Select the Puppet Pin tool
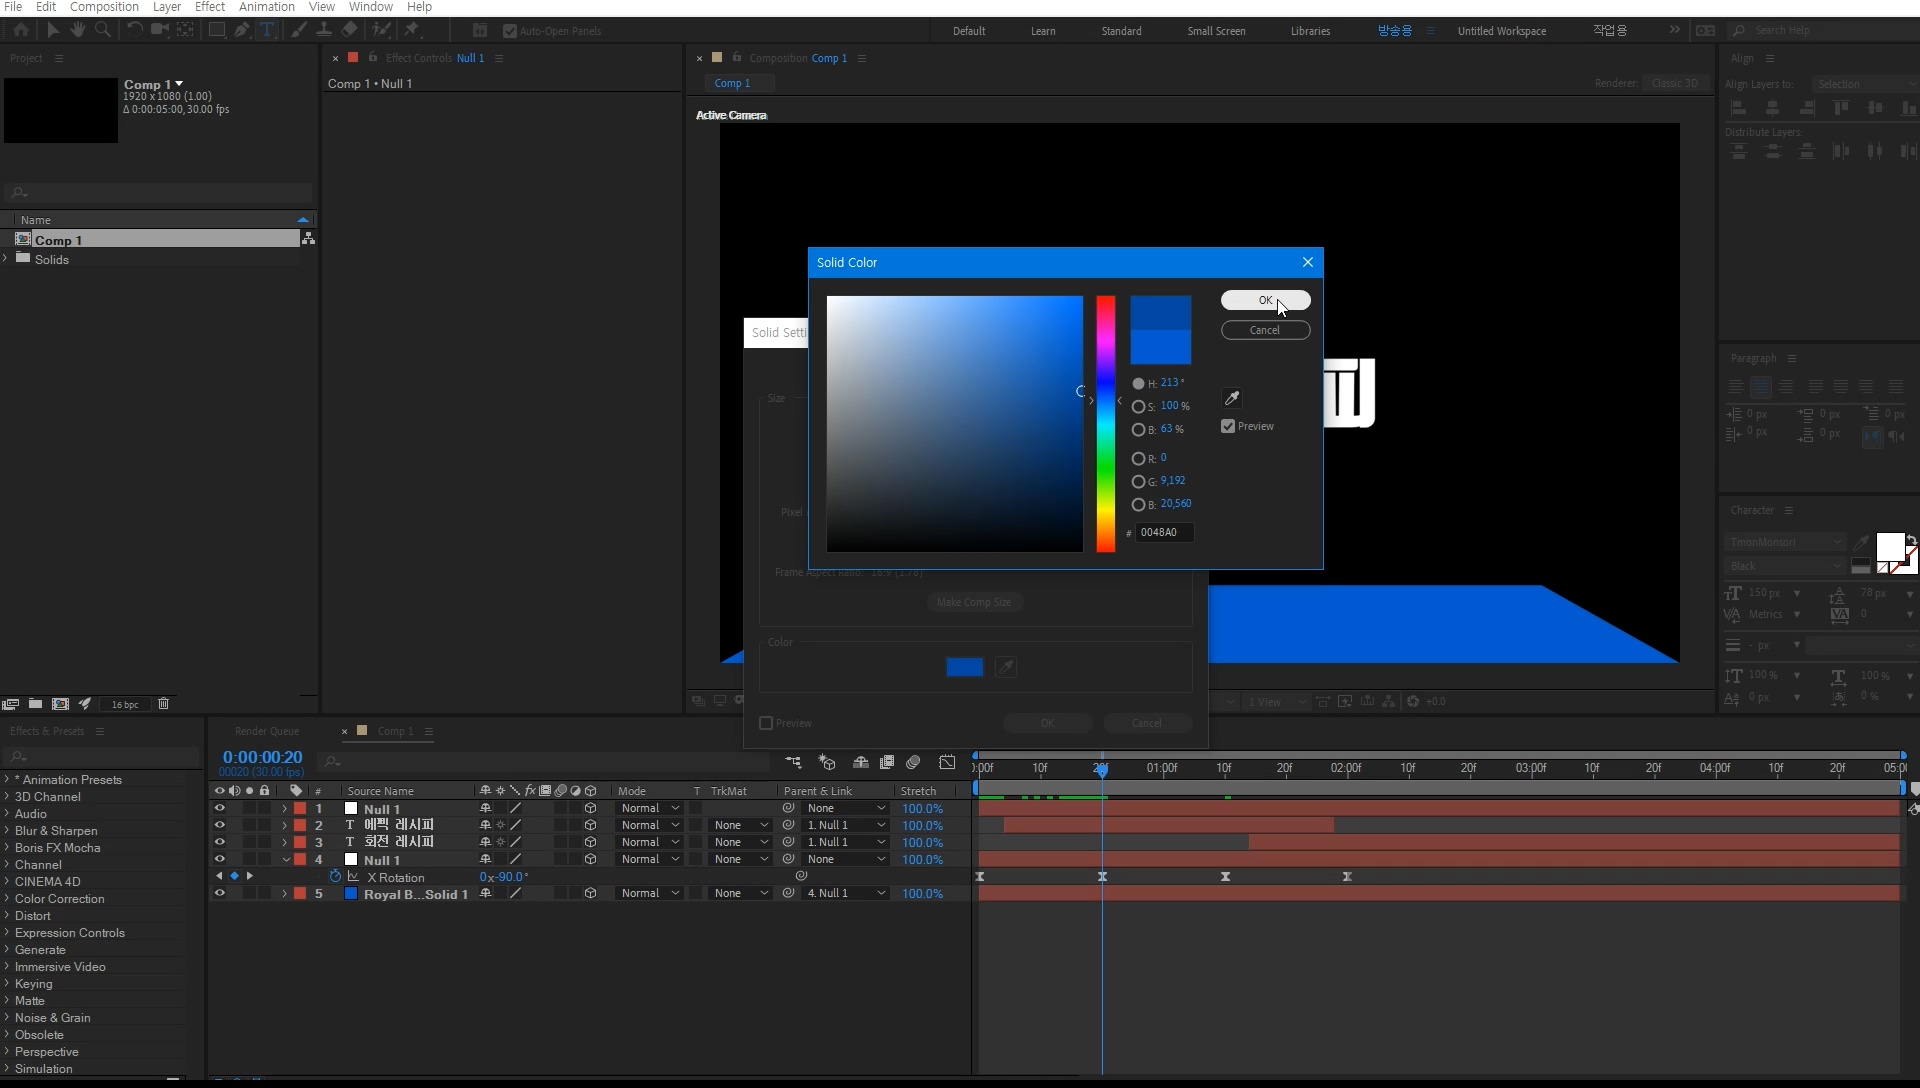Viewport: 1920px width, 1088px height. tap(411, 30)
